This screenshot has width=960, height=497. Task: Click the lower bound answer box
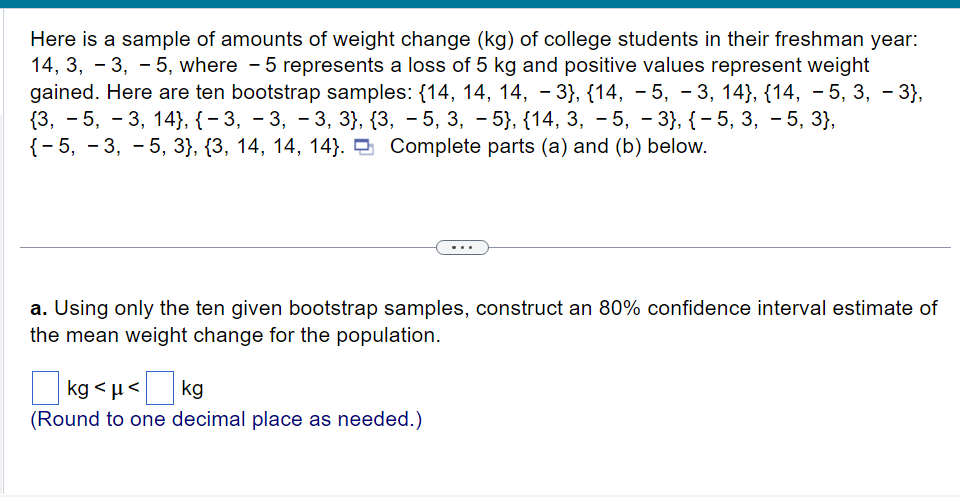click(x=44, y=385)
